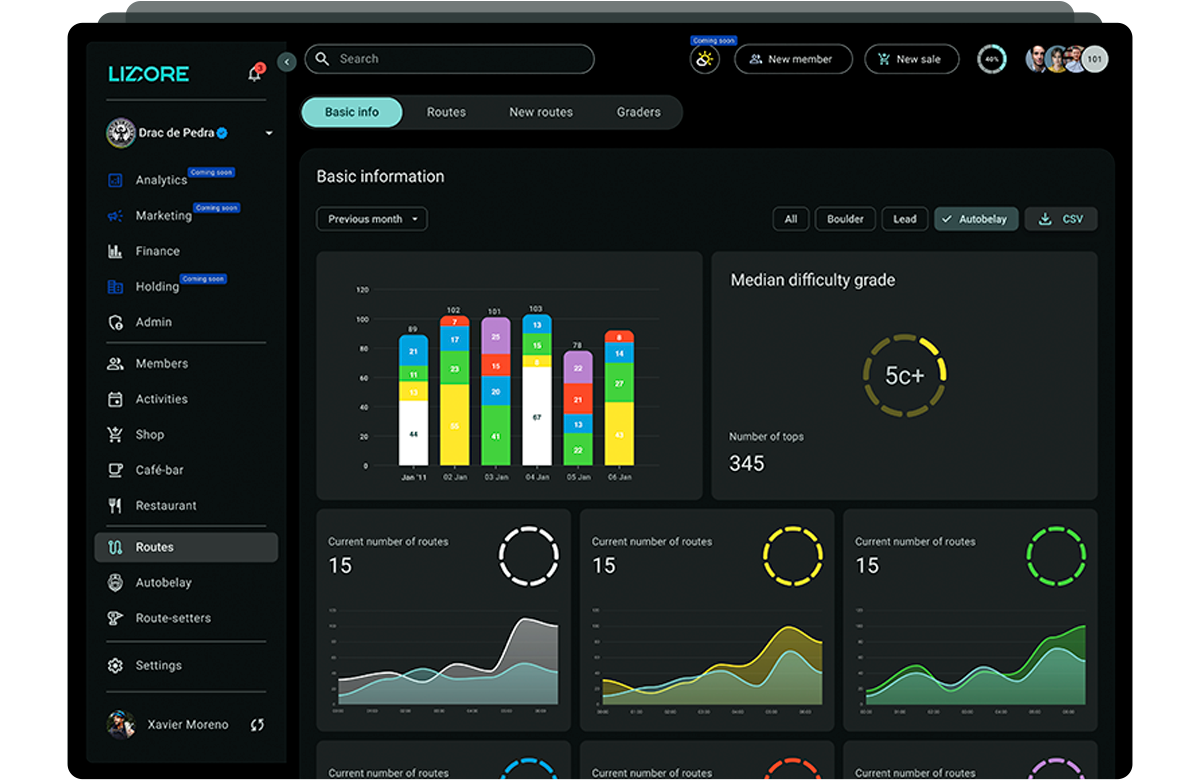
Task: Click the sync icon beside Xavier Moreno
Action: [257, 725]
